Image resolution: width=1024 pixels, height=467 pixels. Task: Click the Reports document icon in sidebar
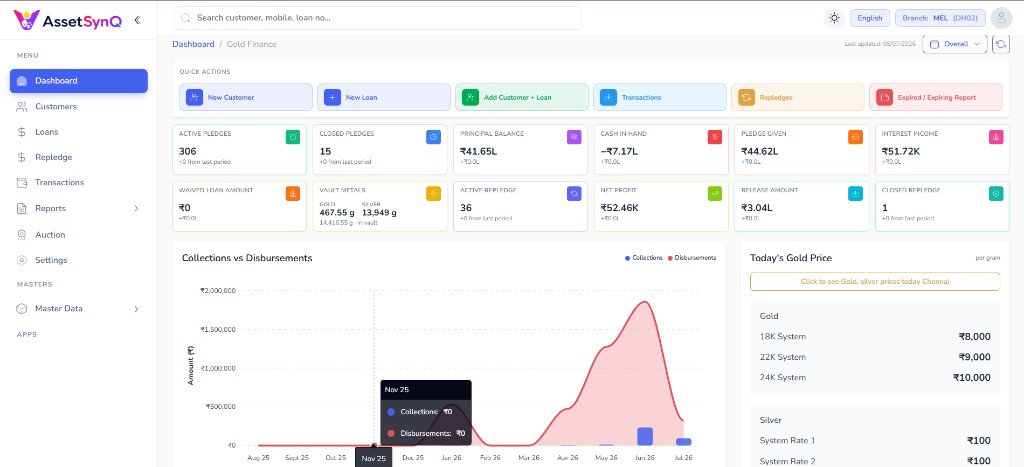pyautogui.click(x=22, y=208)
